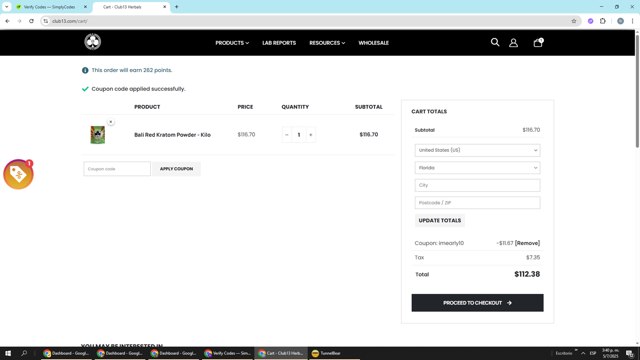Decrease quantity with minus button
The image size is (640, 360).
pos(287,135)
